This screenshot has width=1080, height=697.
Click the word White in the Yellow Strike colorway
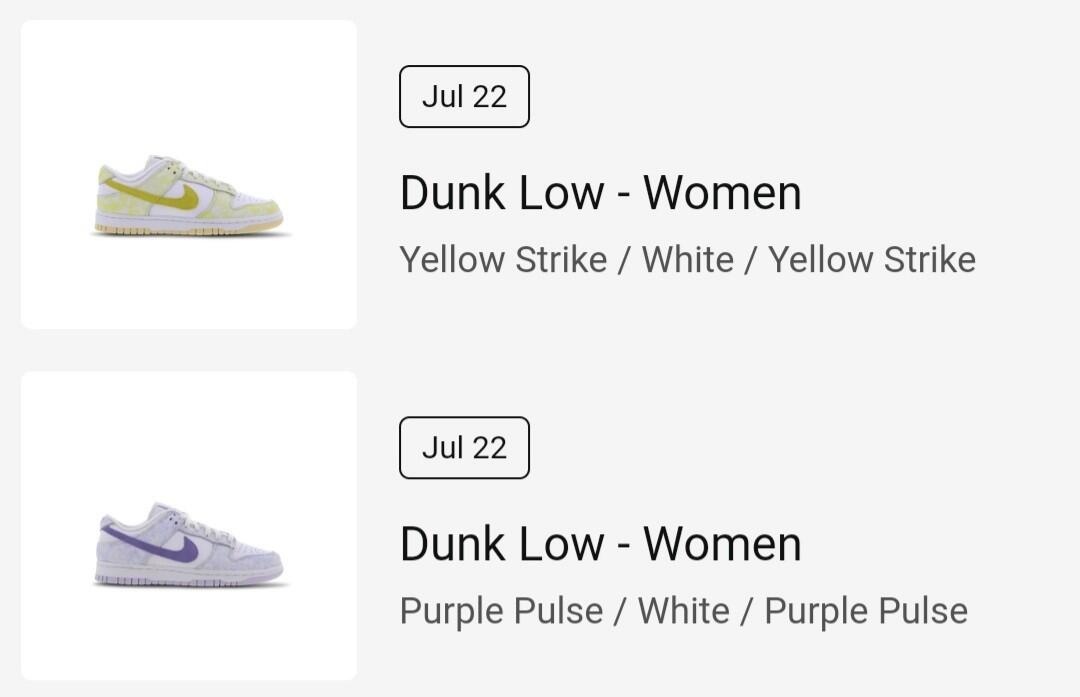[x=687, y=260]
